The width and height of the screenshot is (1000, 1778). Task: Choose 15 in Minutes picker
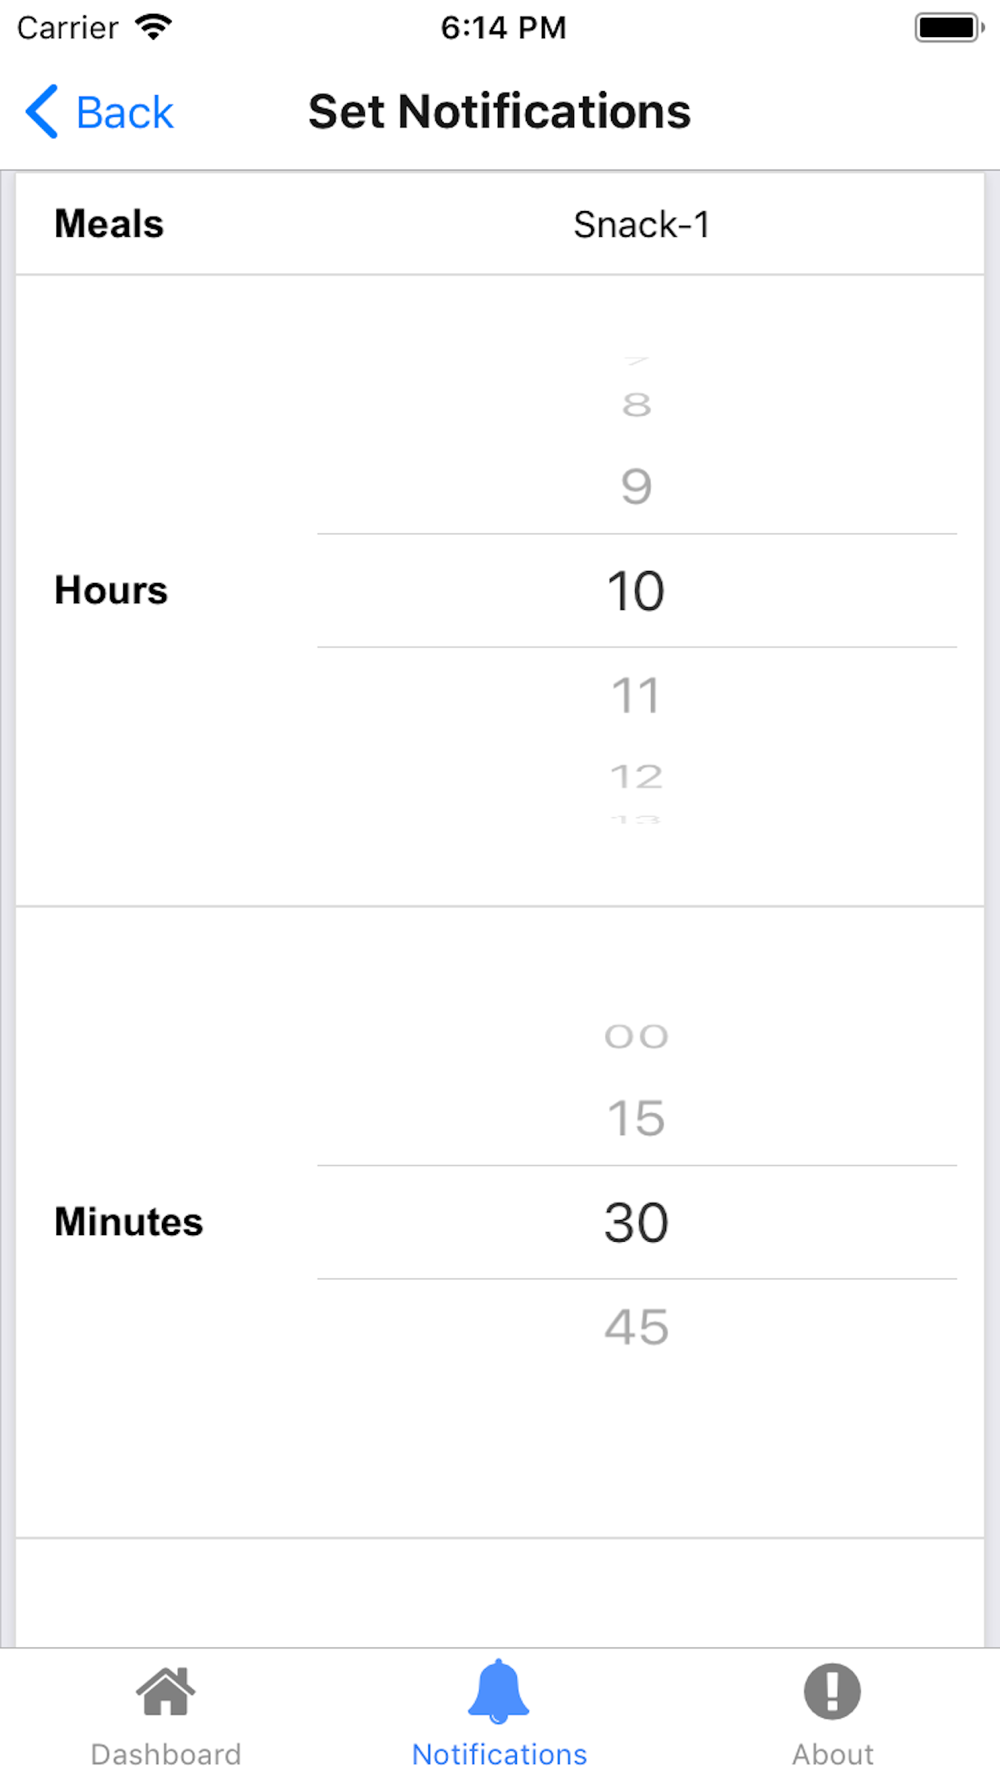coord(636,1118)
